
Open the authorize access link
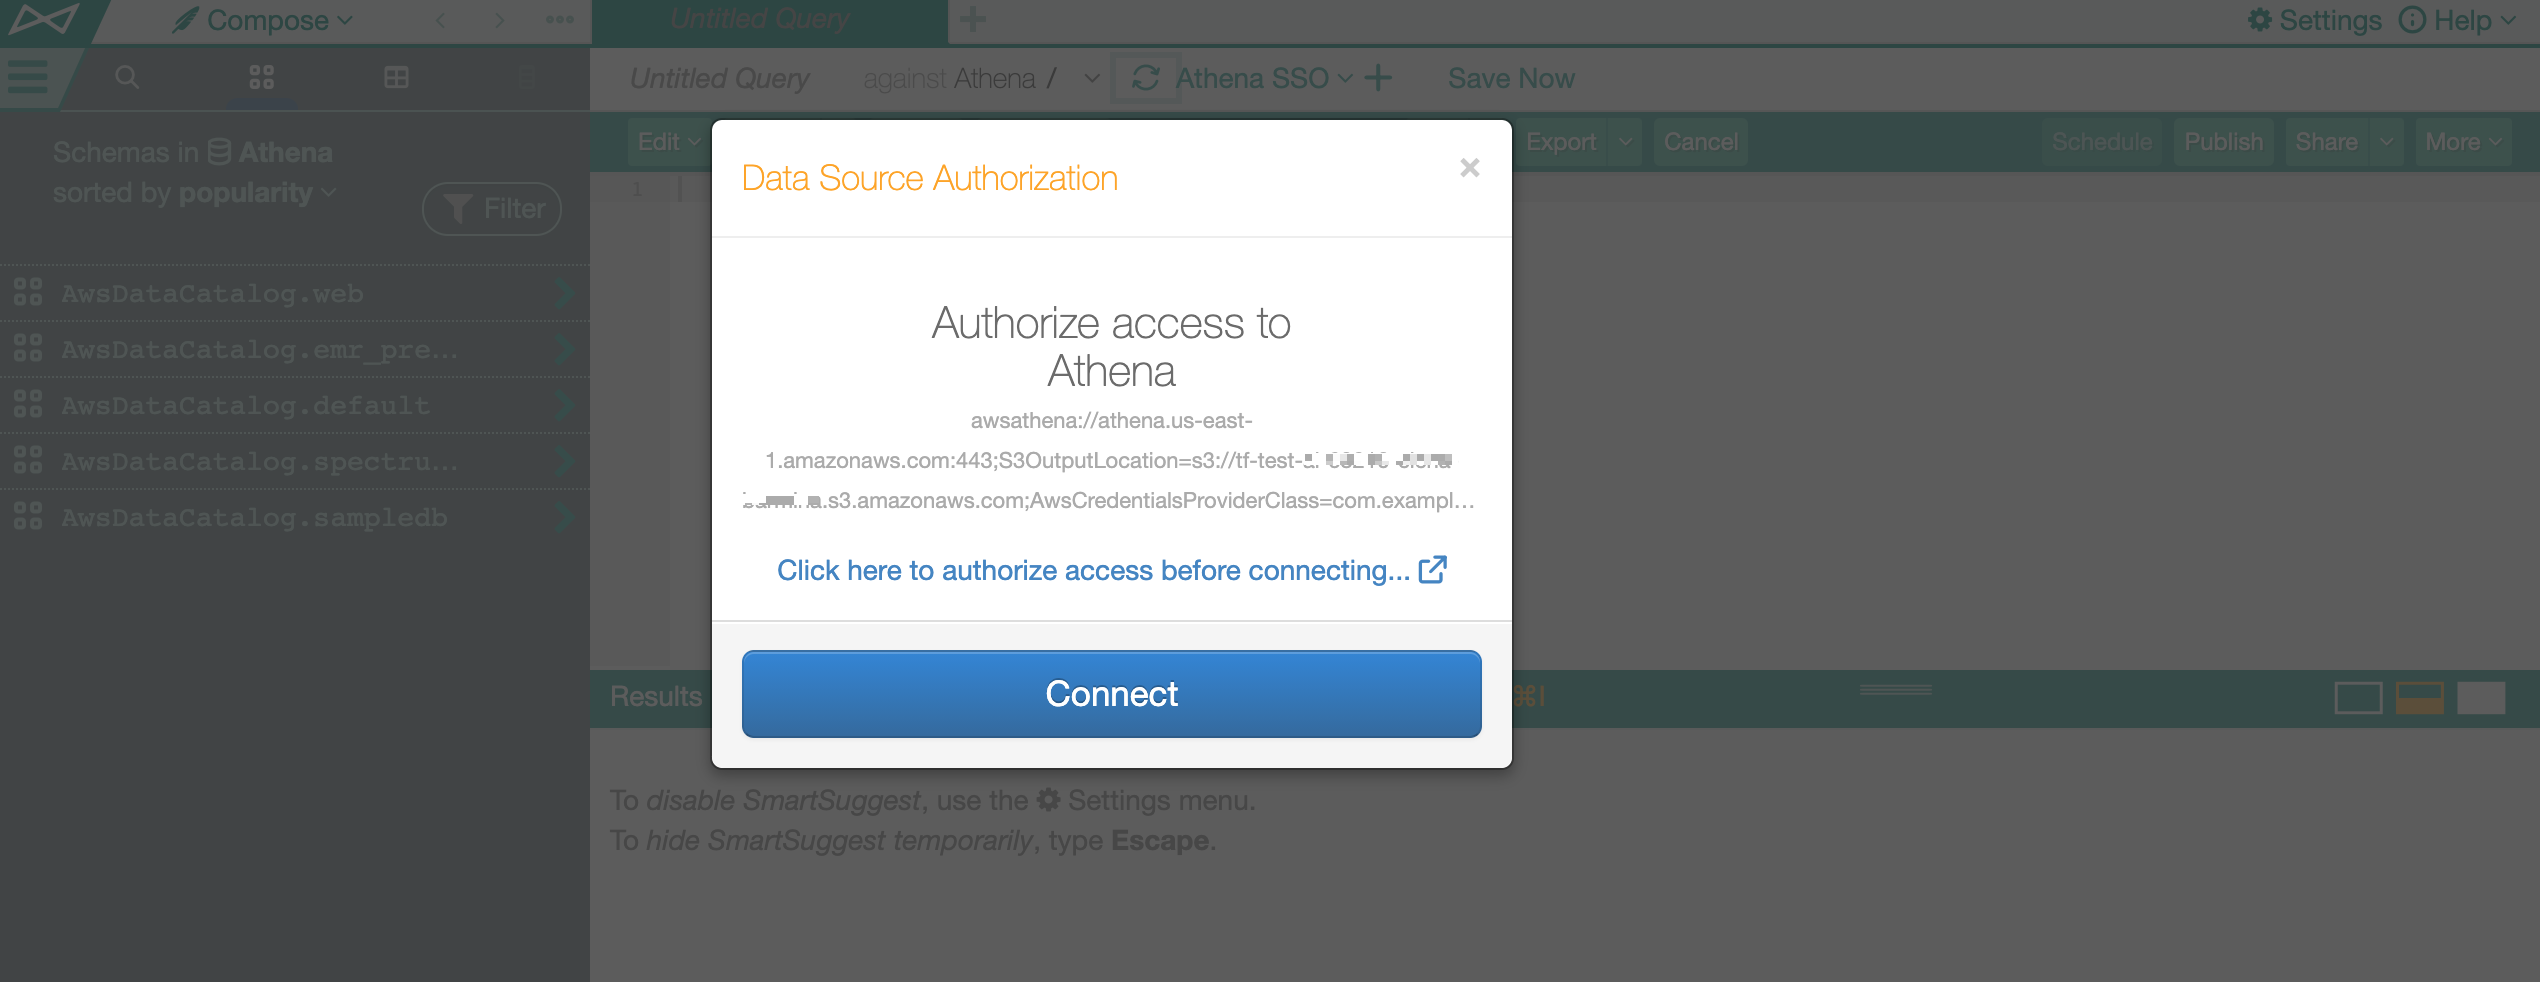(x=1111, y=570)
